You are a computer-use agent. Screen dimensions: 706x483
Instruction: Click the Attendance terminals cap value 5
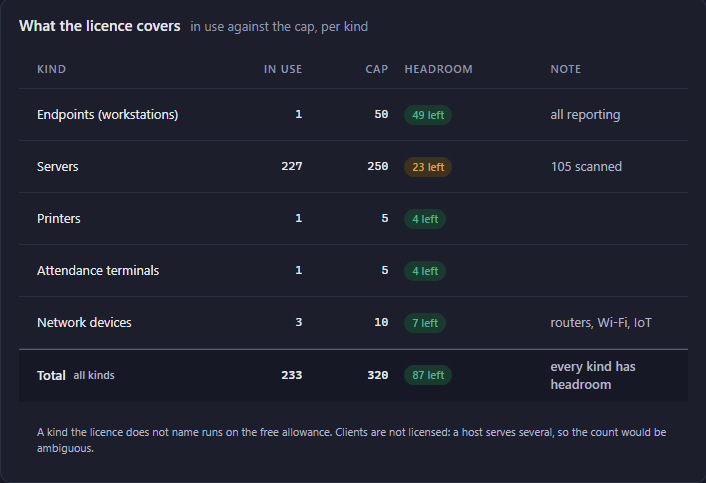[x=385, y=270]
